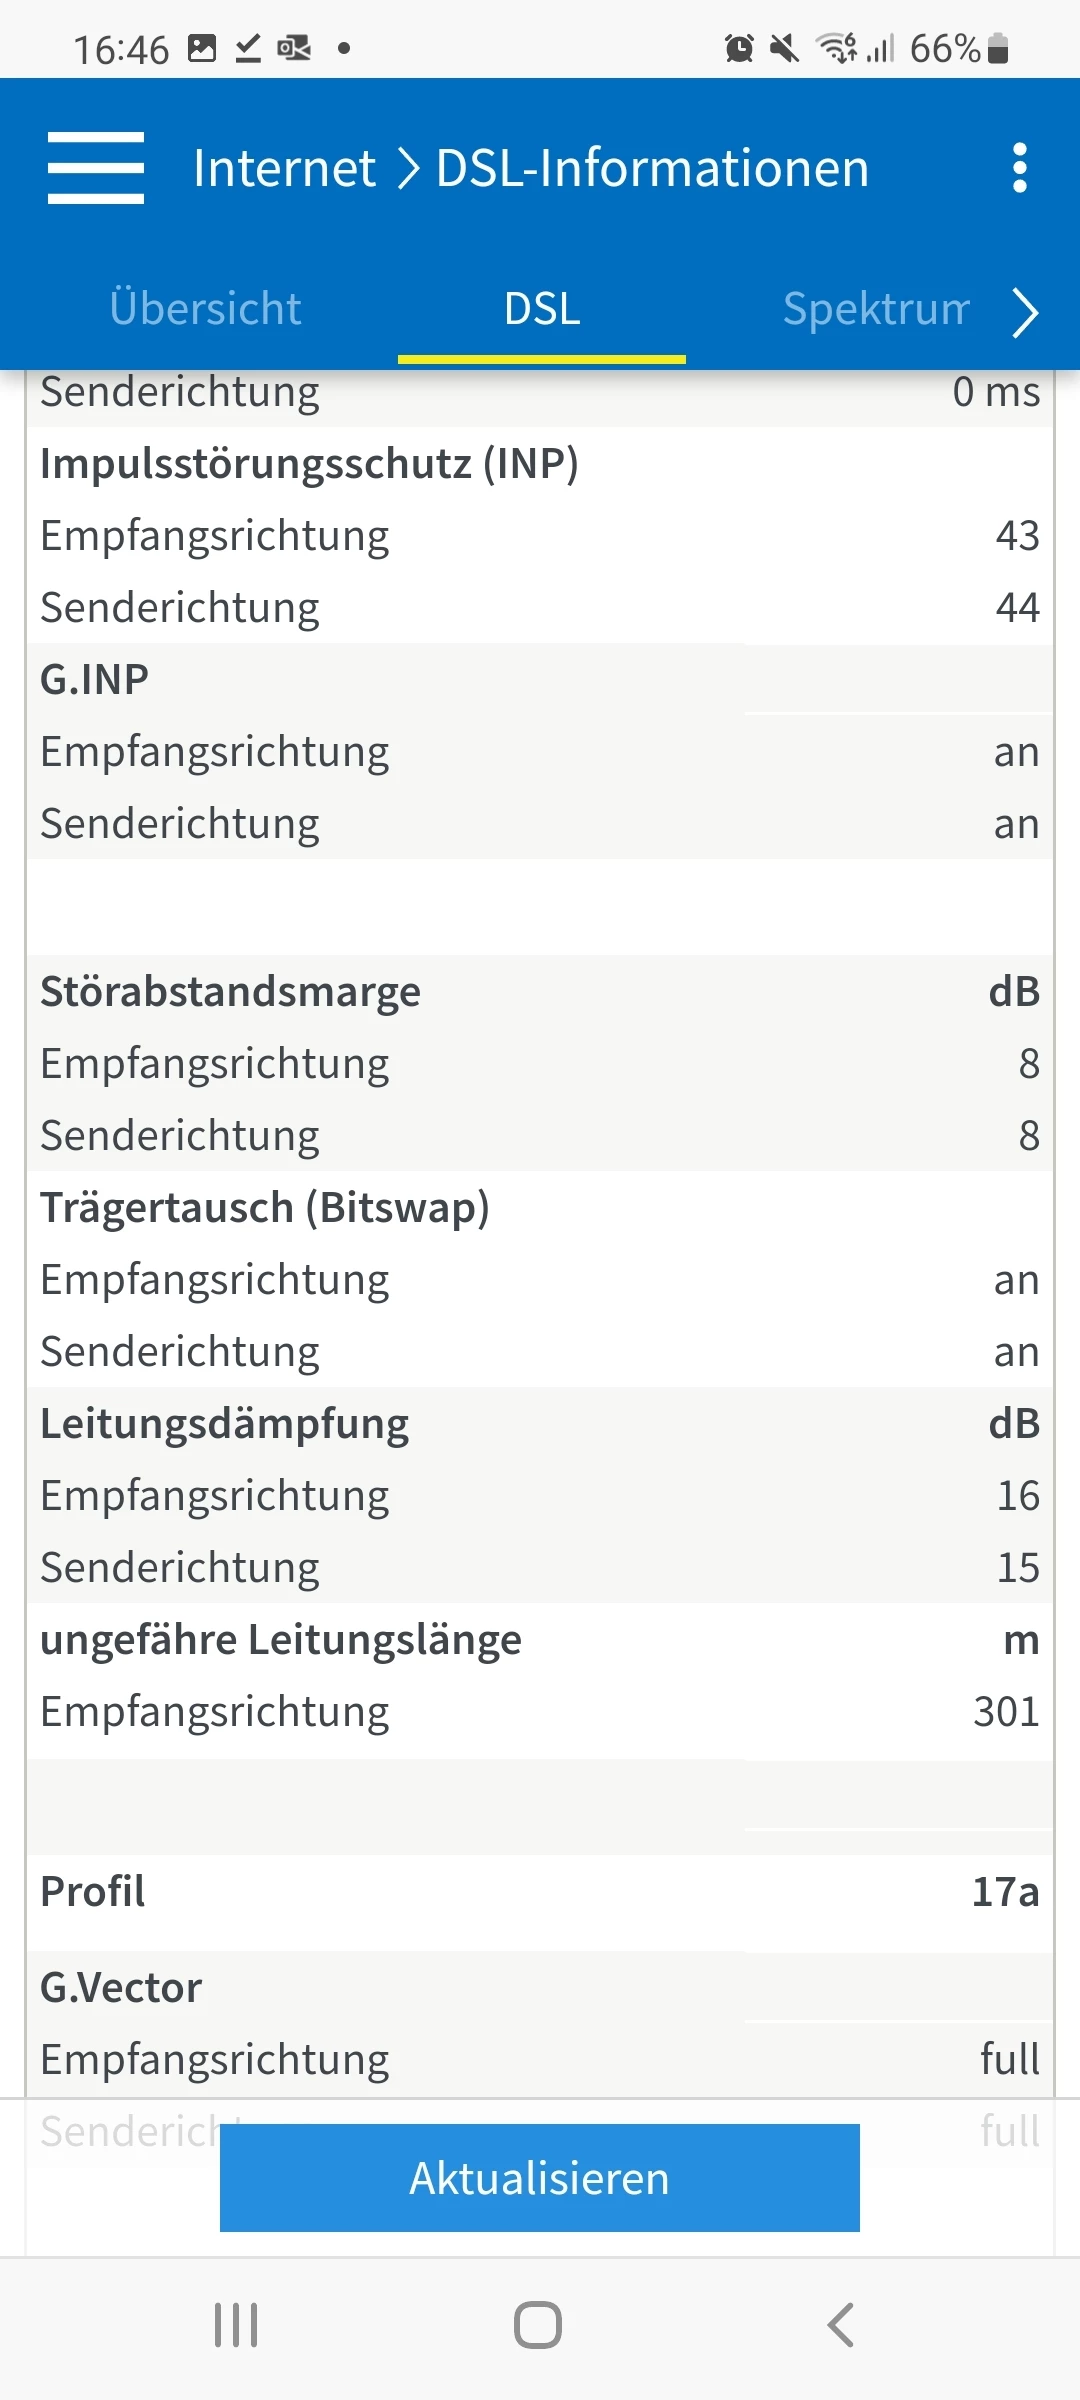
Task: Switch to the Übersicht tab
Action: [205, 309]
